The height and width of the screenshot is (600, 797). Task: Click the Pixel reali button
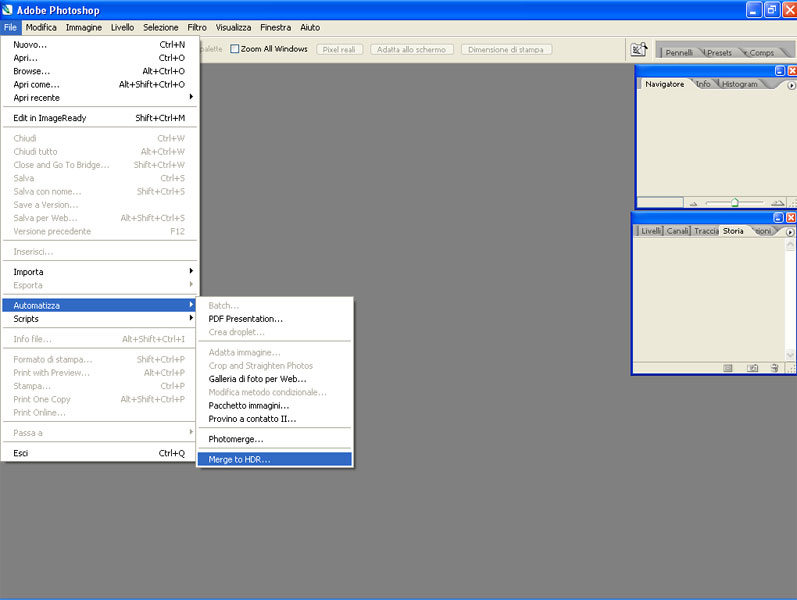click(339, 49)
